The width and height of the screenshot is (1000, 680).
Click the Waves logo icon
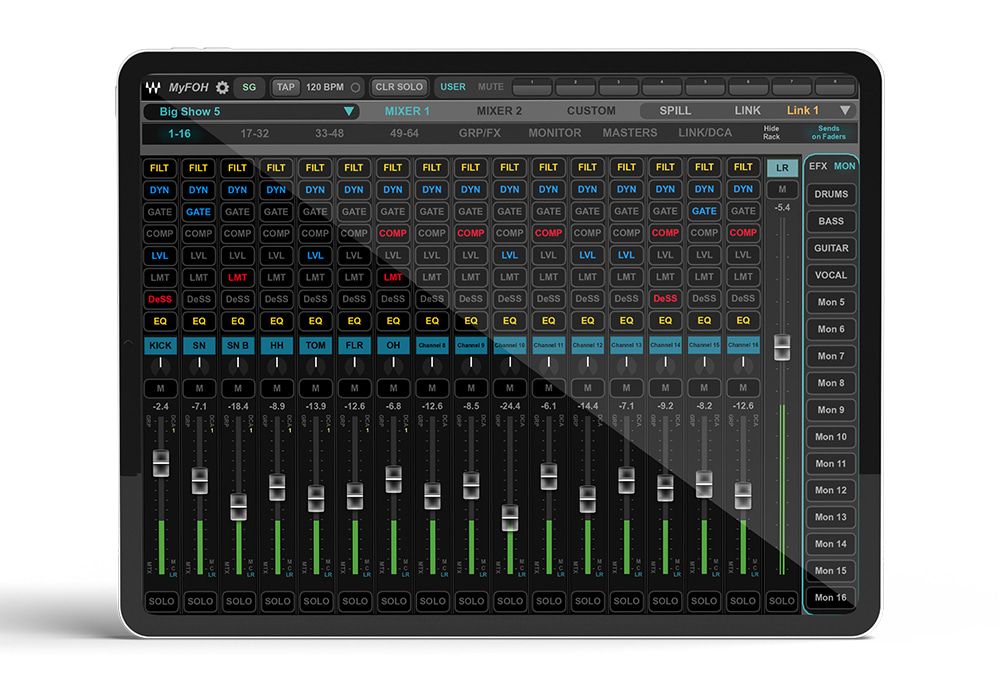(153, 88)
